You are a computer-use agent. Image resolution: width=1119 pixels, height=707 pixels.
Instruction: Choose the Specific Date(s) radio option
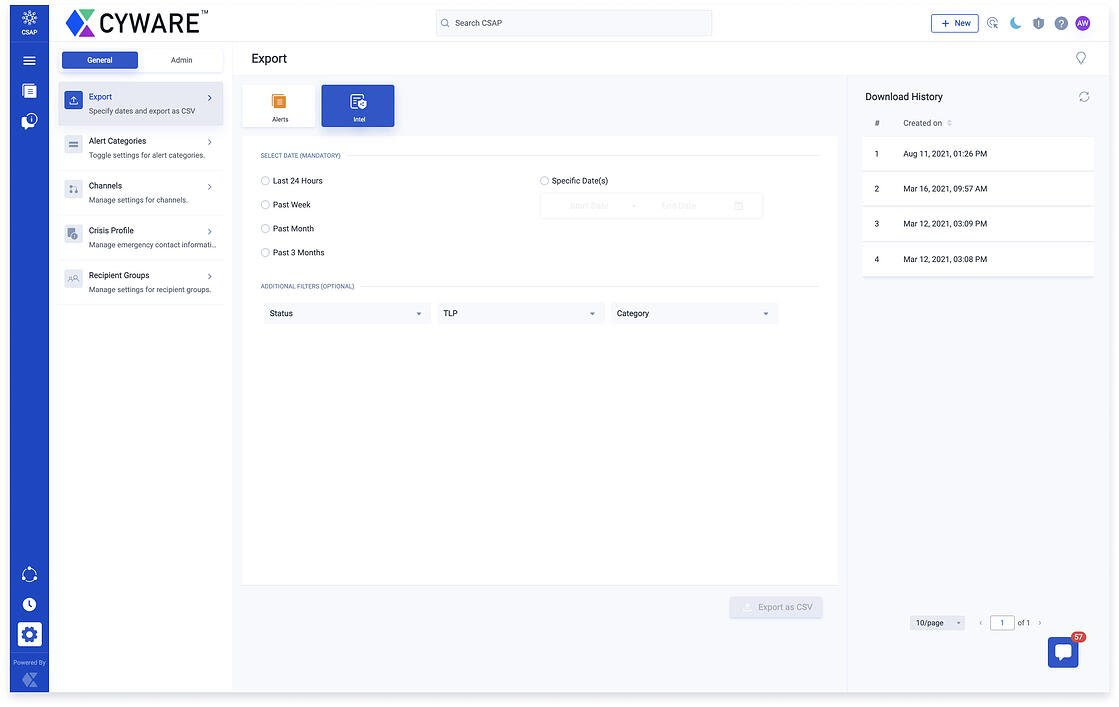click(545, 181)
